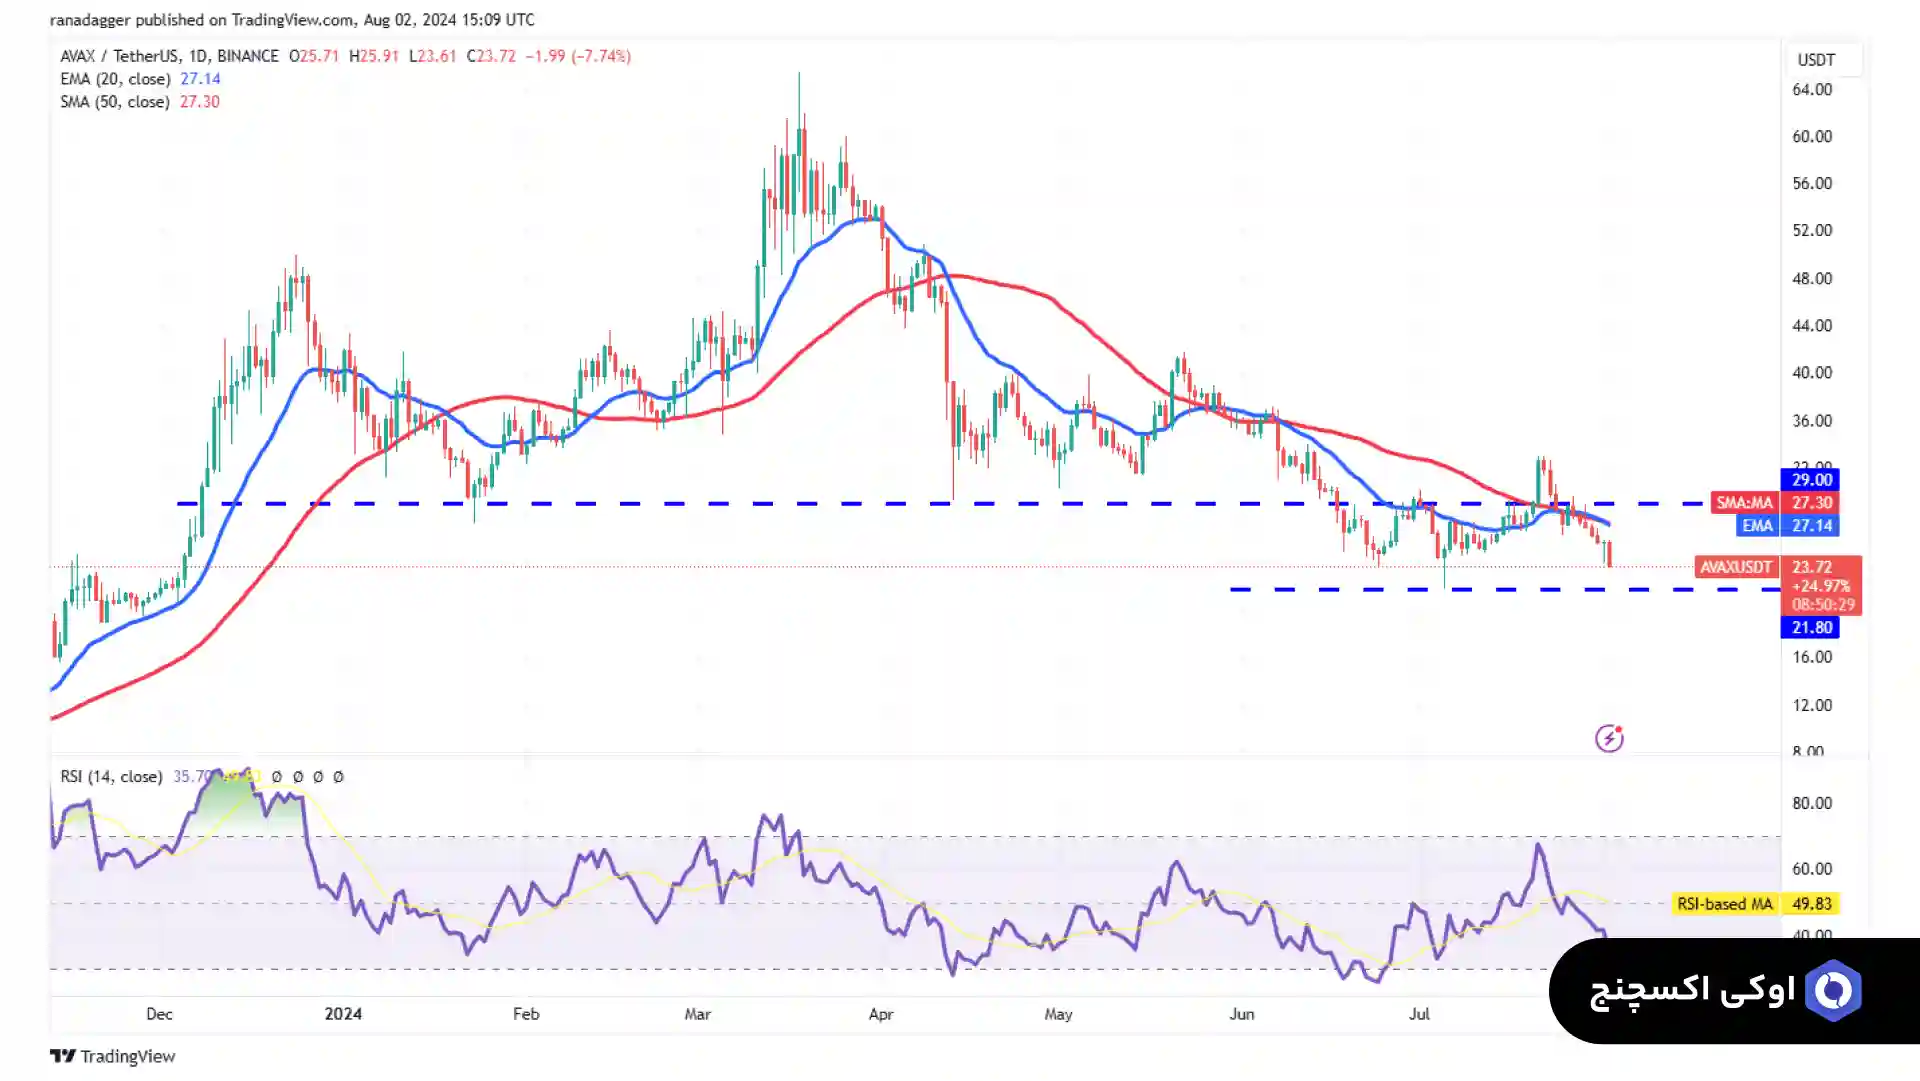
Task: Click the EMA (20, close) indicator legend
Action: coord(140,79)
